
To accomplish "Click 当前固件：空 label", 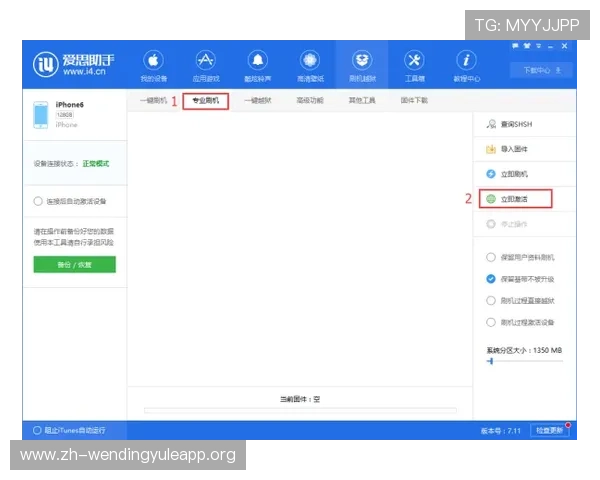I will click(x=300, y=399).
